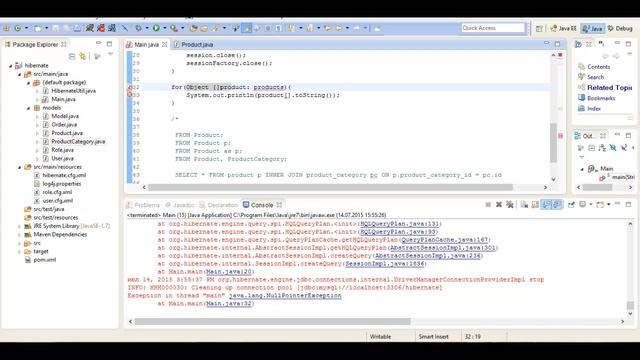Click Remove All Terminated Launches in Console
This screenshot has height=360, width=640.
click(510, 204)
